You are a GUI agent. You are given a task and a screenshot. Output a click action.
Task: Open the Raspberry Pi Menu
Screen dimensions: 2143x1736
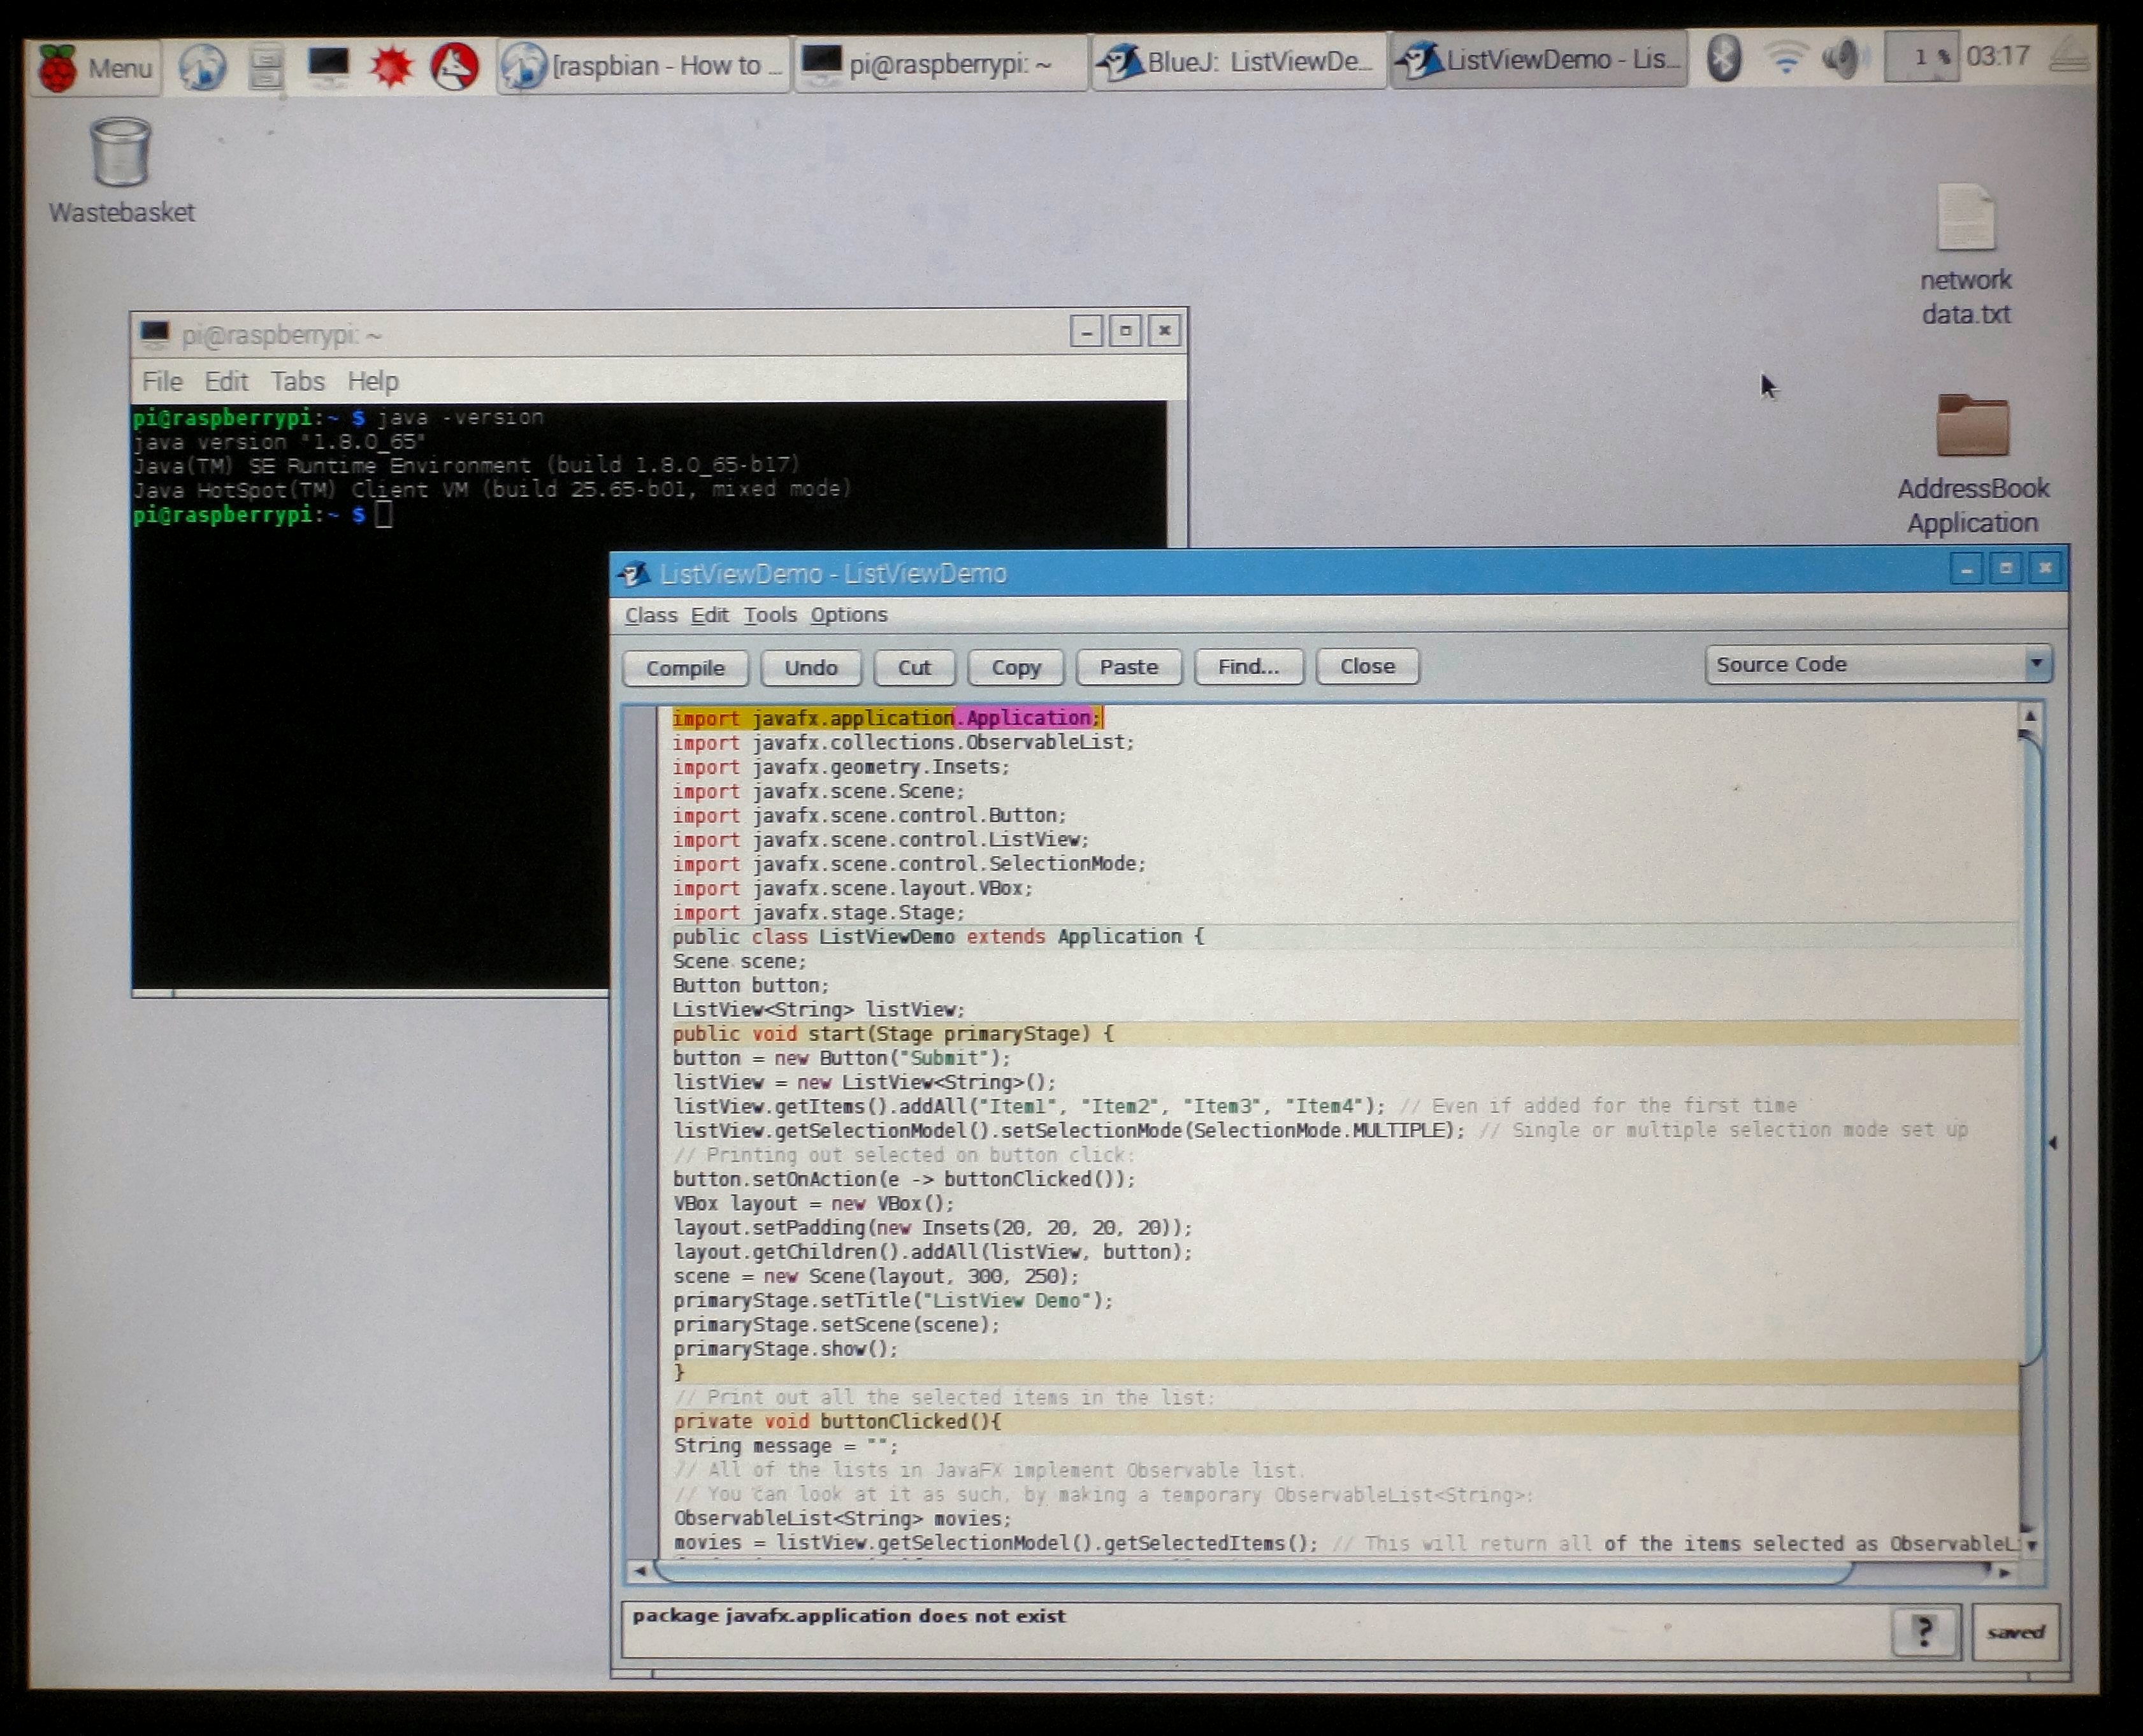96,68
